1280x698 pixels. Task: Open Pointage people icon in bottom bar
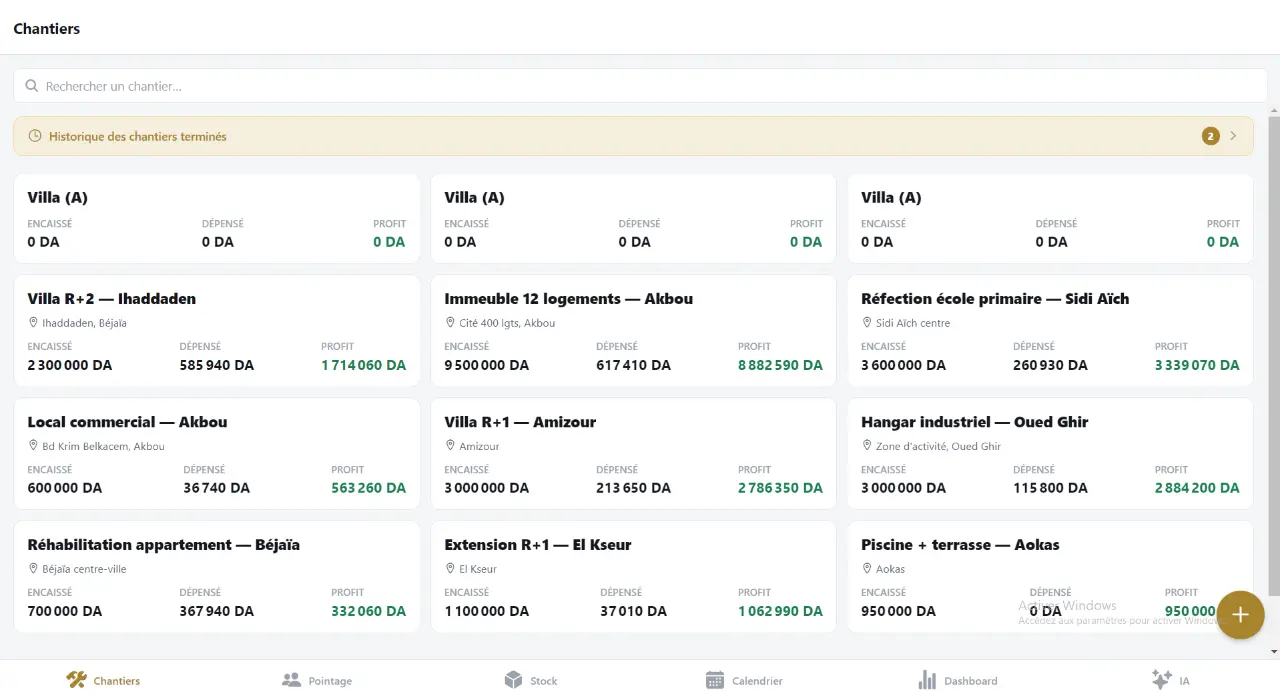pos(291,680)
